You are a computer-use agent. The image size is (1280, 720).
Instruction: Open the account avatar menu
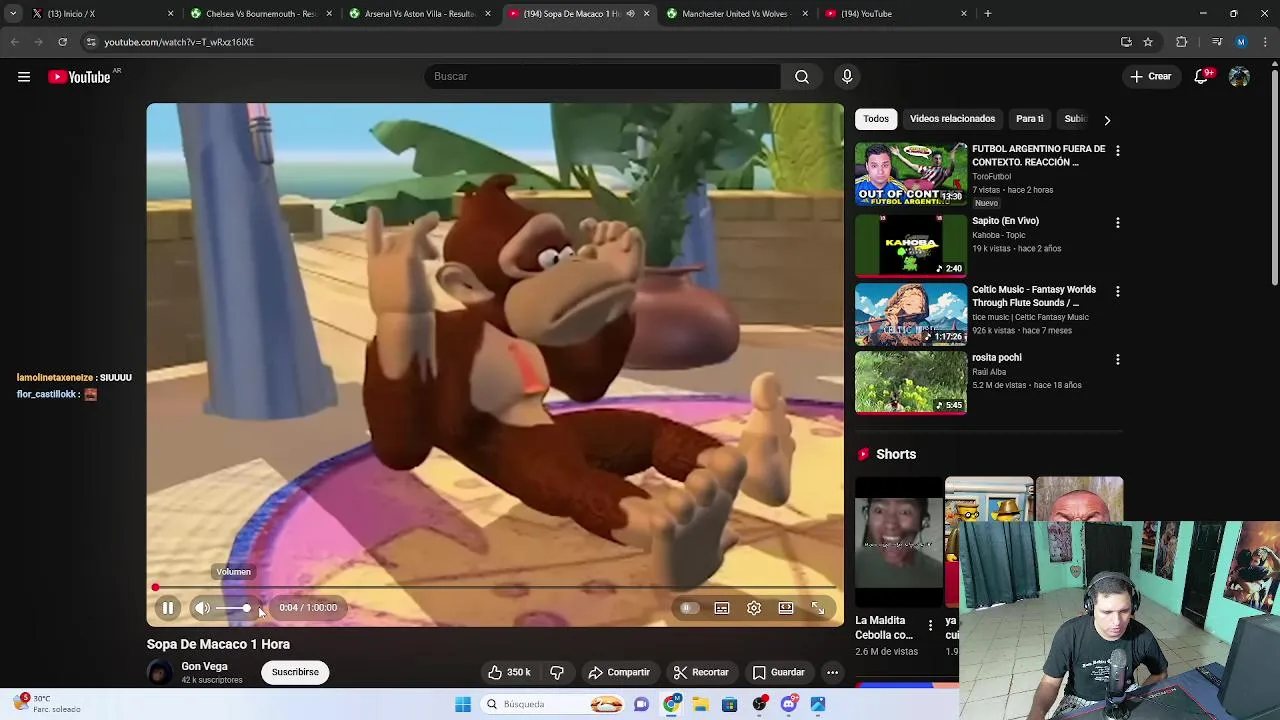click(1239, 76)
